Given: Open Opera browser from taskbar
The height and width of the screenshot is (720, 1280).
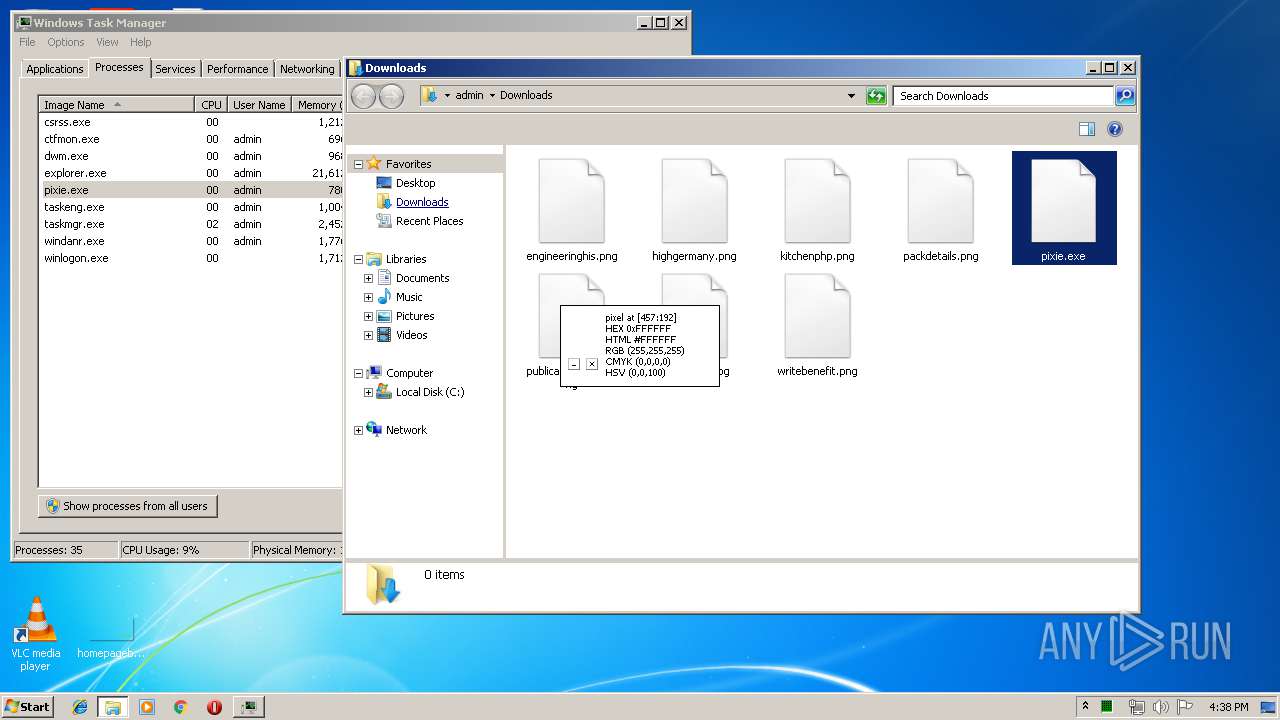Looking at the screenshot, I should tap(214, 707).
